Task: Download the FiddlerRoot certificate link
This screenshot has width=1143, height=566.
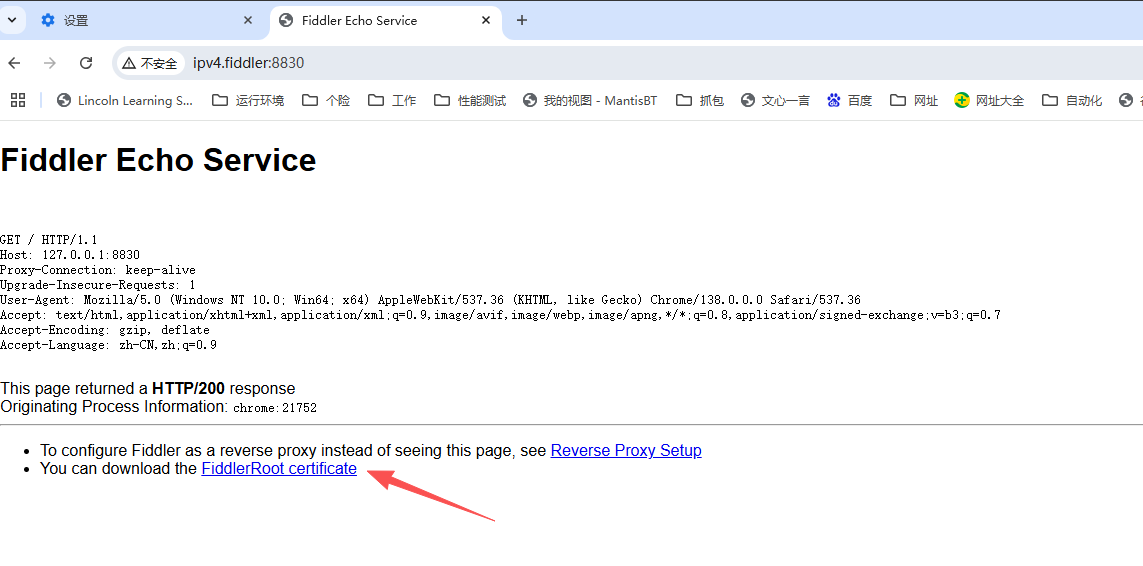Action: click(x=279, y=469)
